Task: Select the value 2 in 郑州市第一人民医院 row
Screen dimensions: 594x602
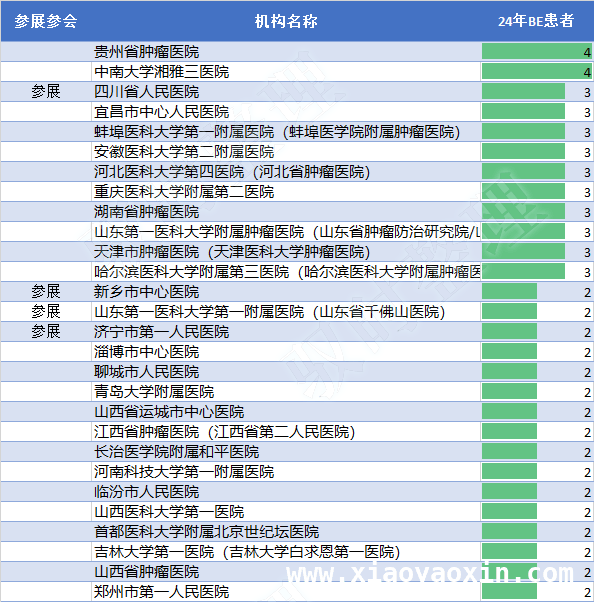Action: tap(587, 592)
